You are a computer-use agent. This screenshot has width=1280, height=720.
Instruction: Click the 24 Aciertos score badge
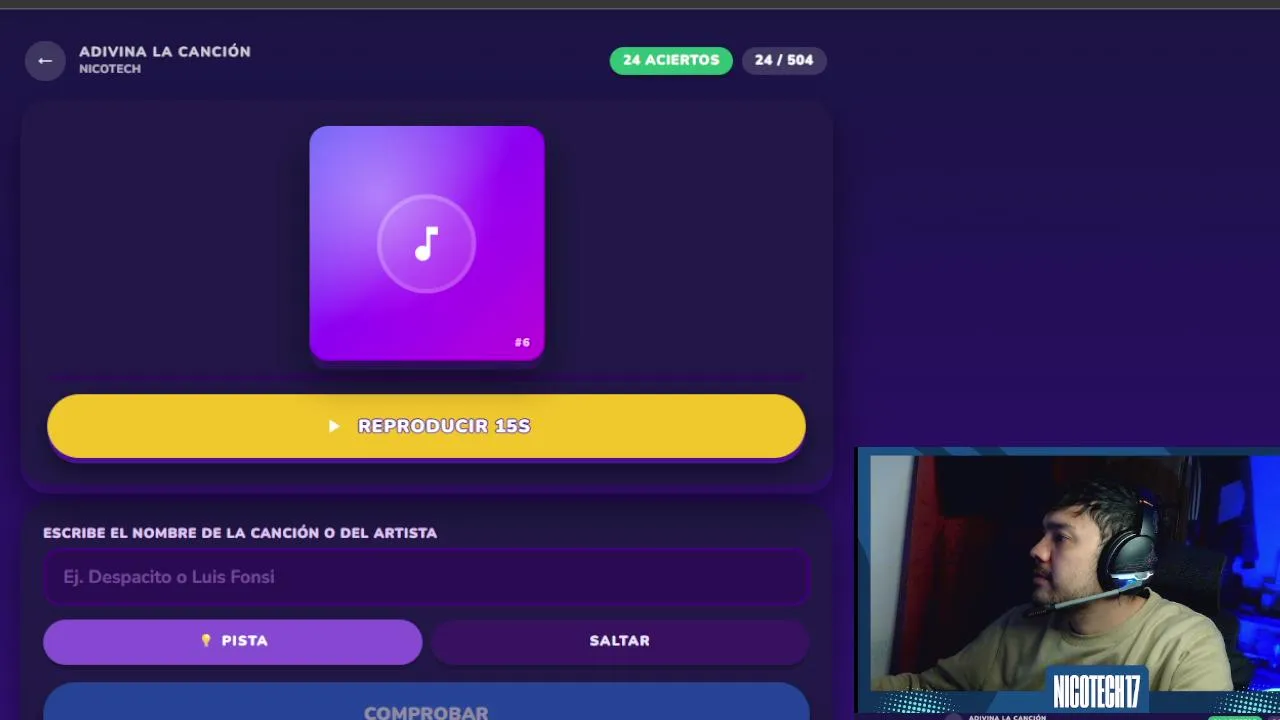pyautogui.click(x=671, y=60)
